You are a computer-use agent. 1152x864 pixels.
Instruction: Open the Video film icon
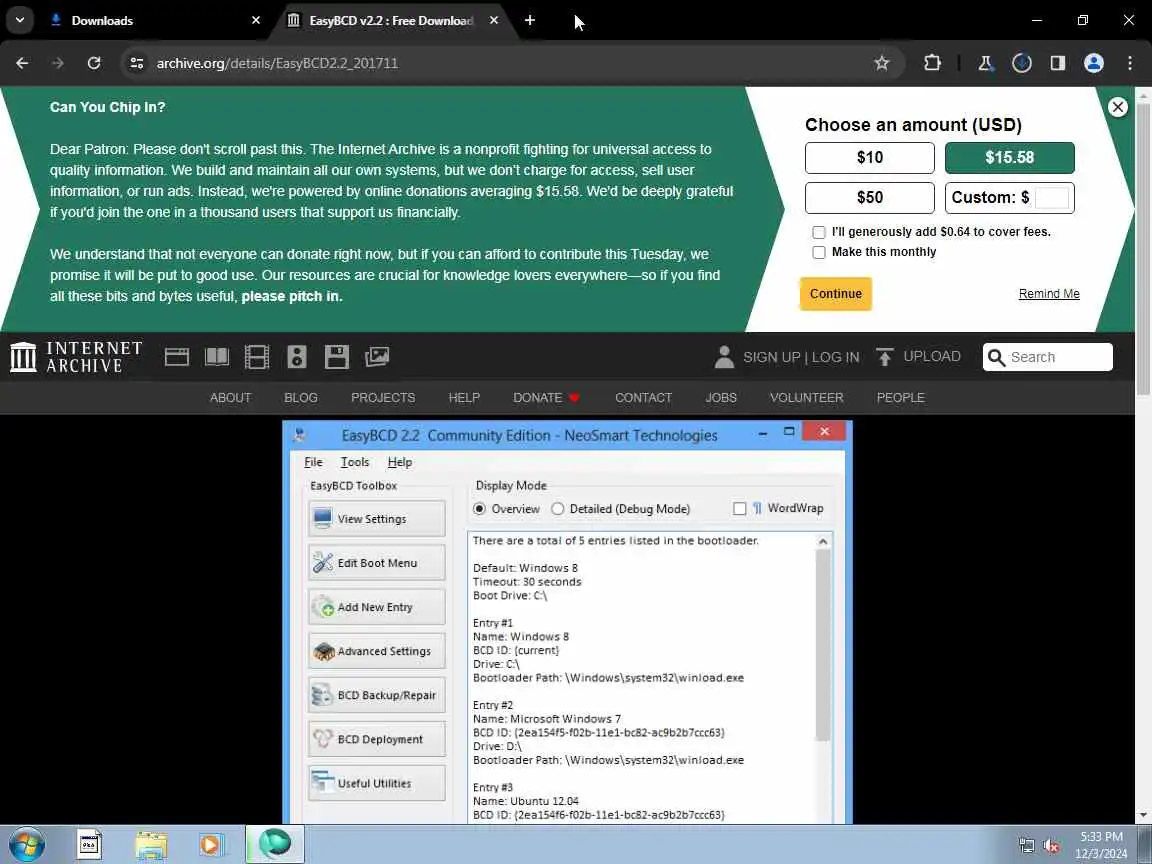tap(256, 357)
